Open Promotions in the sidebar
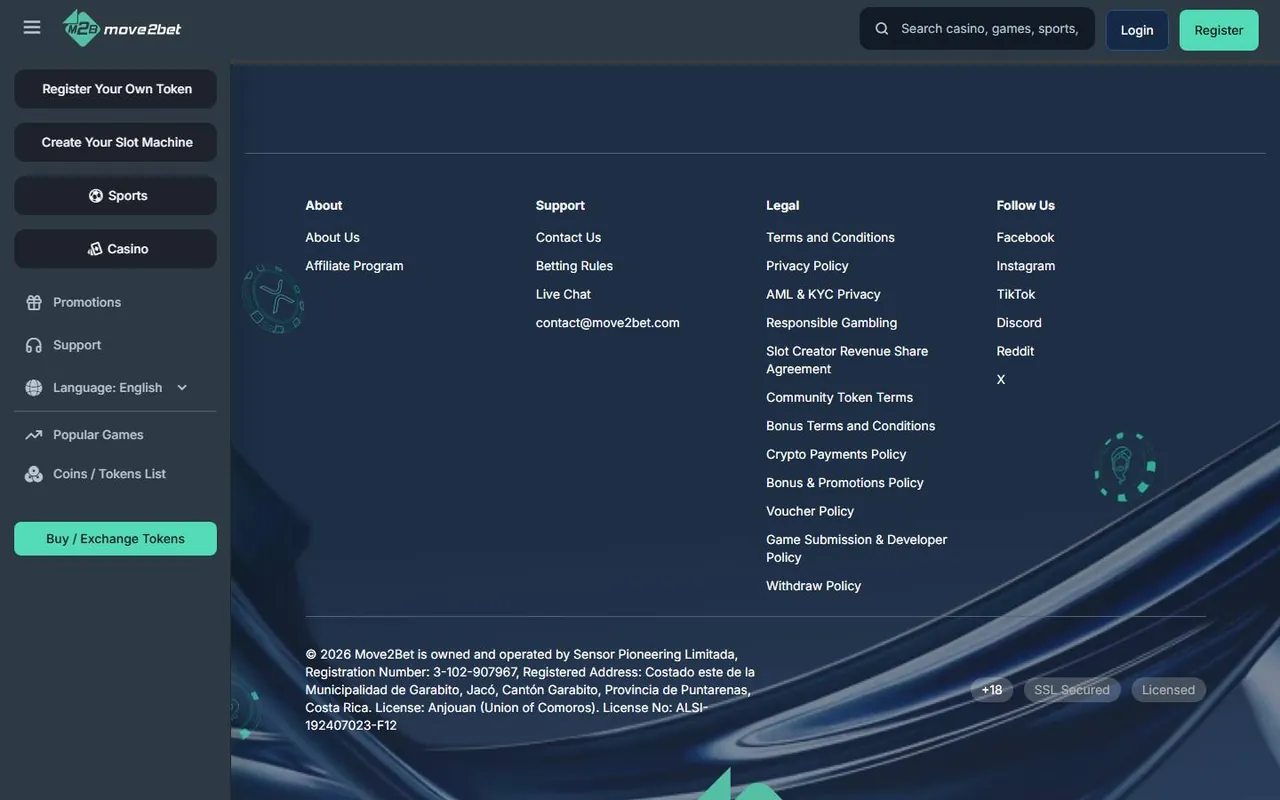 click(x=87, y=302)
